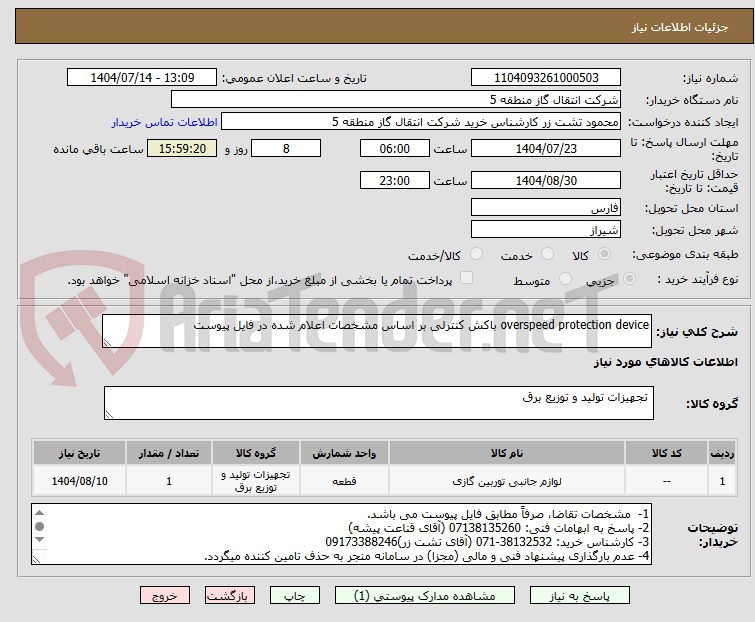
Task: Click the بازگشت back button
Action: (x=230, y=596)
